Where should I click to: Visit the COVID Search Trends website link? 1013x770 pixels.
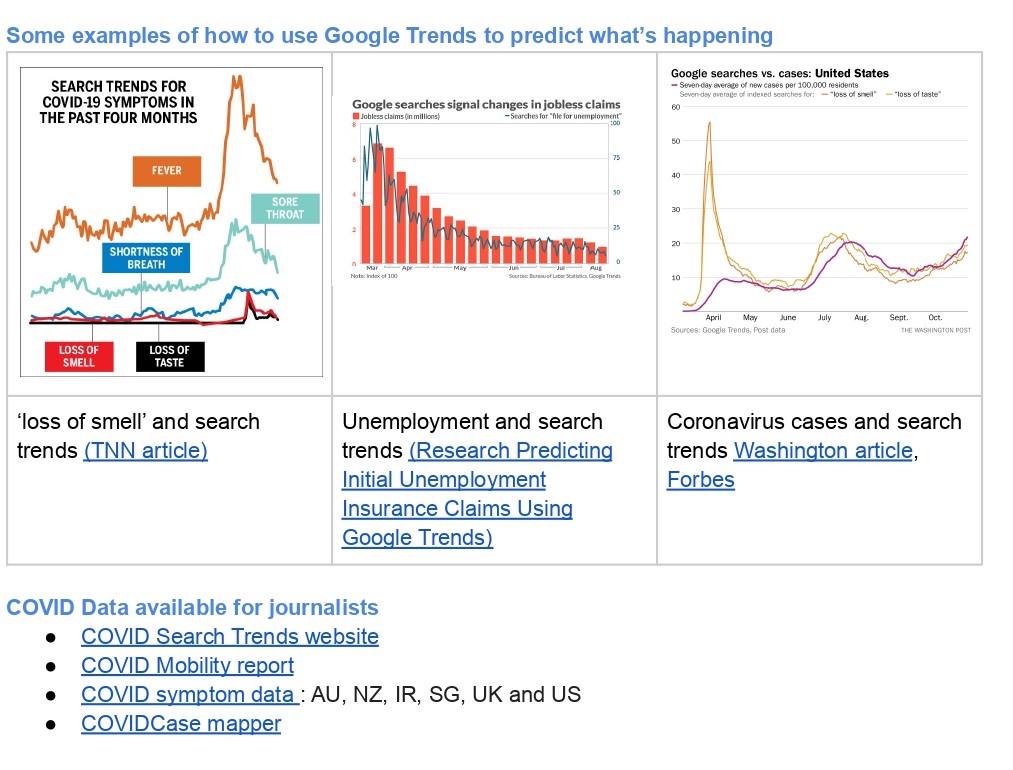click(230, 636)
